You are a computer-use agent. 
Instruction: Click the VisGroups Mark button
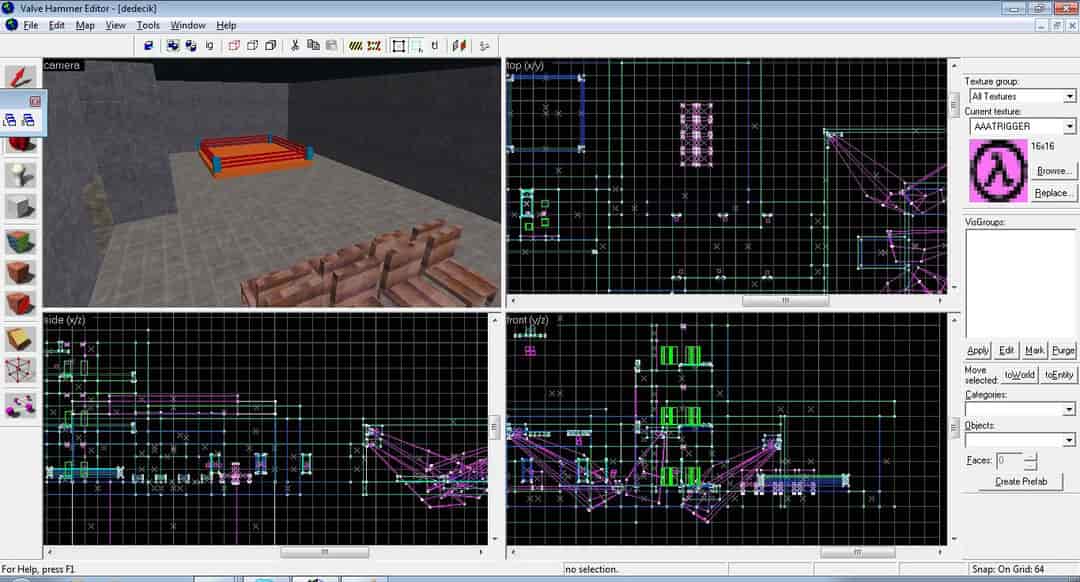1035,350
